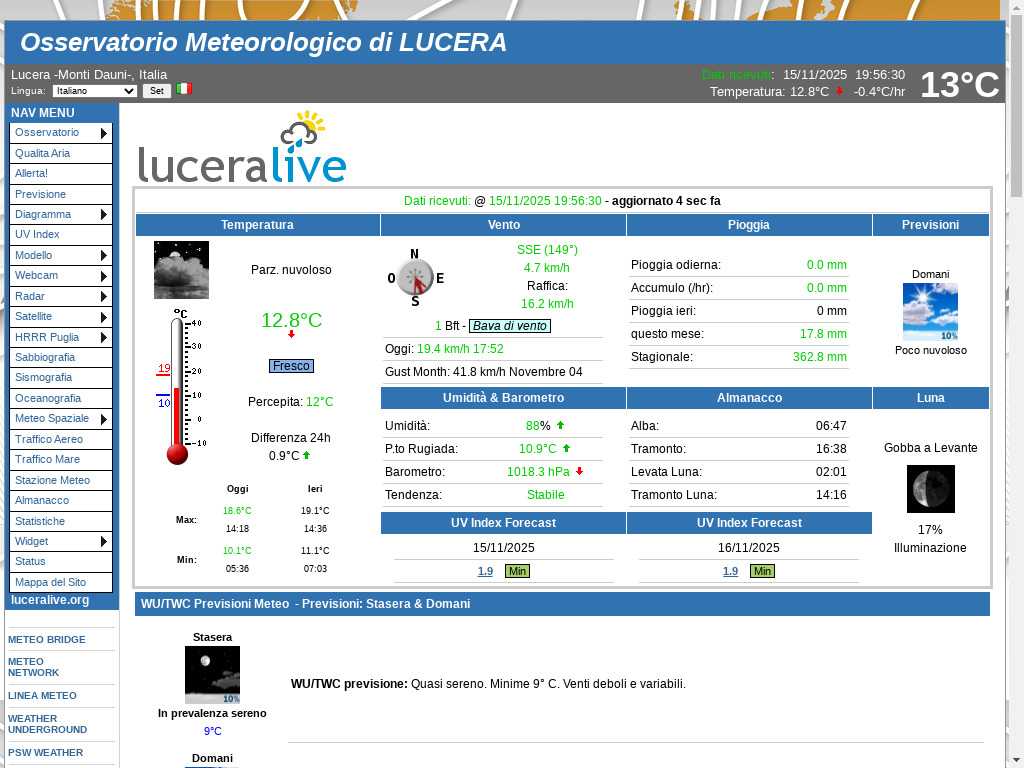This screenshot has height=768, width=1024.
Task: Follow the Weather Underground link
Action: [x=47, y=724]
